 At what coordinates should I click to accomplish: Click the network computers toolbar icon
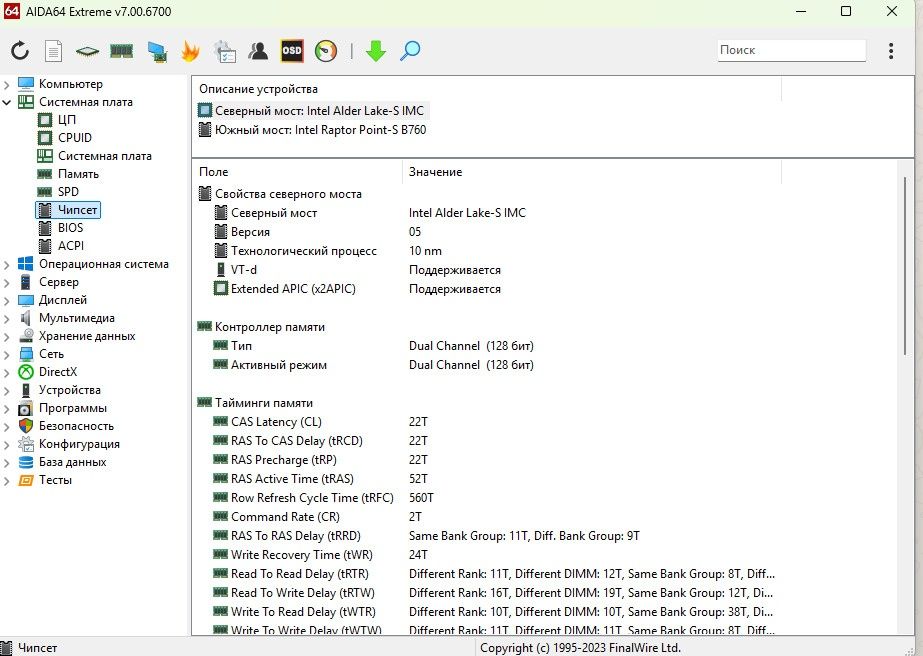pyautogui.click(x=157, y=51)
